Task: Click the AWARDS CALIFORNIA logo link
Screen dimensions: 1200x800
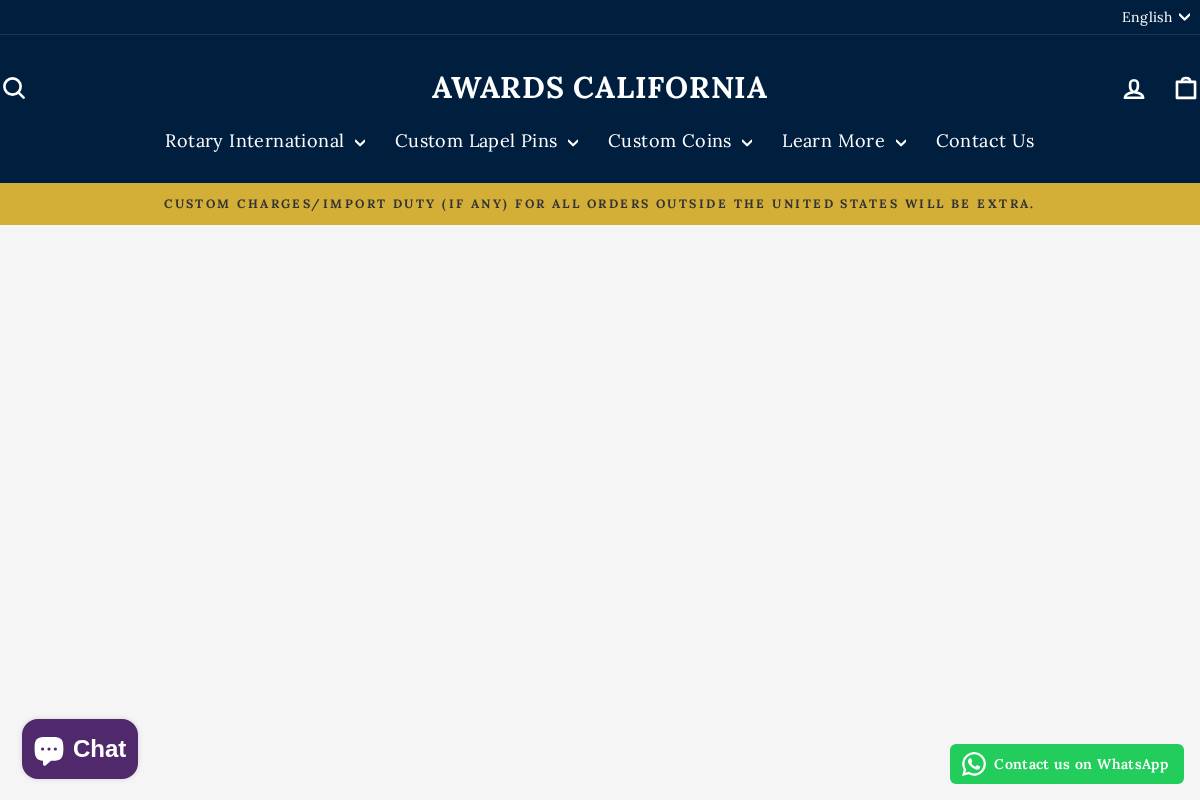Action: point(600,88)
